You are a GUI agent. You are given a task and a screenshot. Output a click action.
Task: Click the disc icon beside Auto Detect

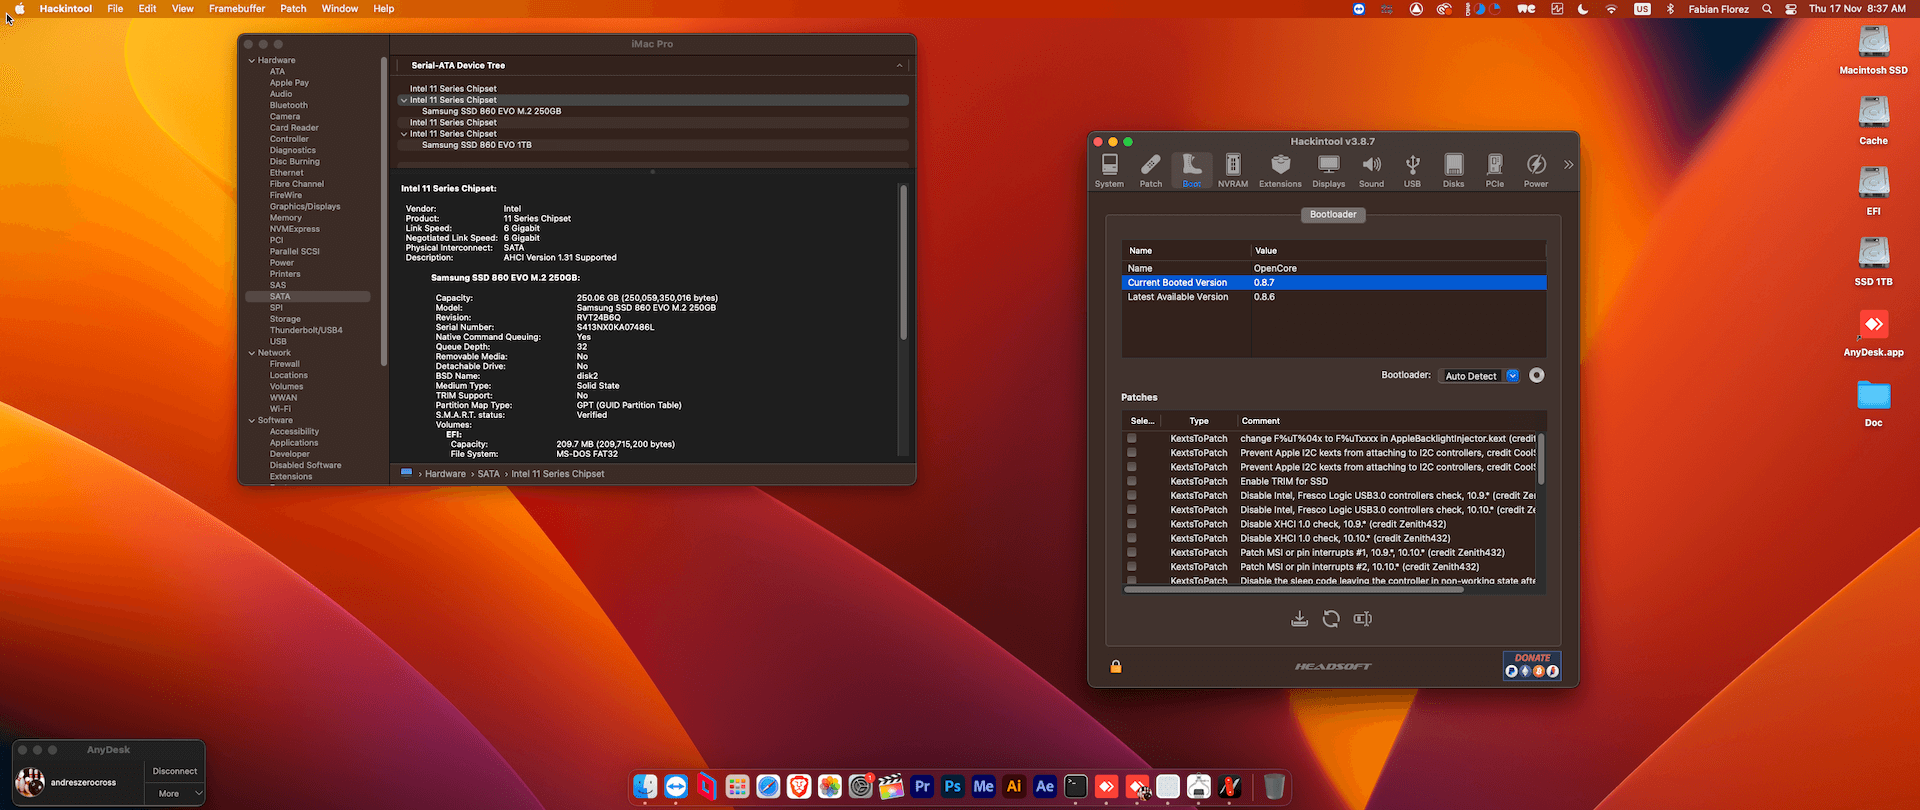pyautogui.click(x=1537, y=376)
